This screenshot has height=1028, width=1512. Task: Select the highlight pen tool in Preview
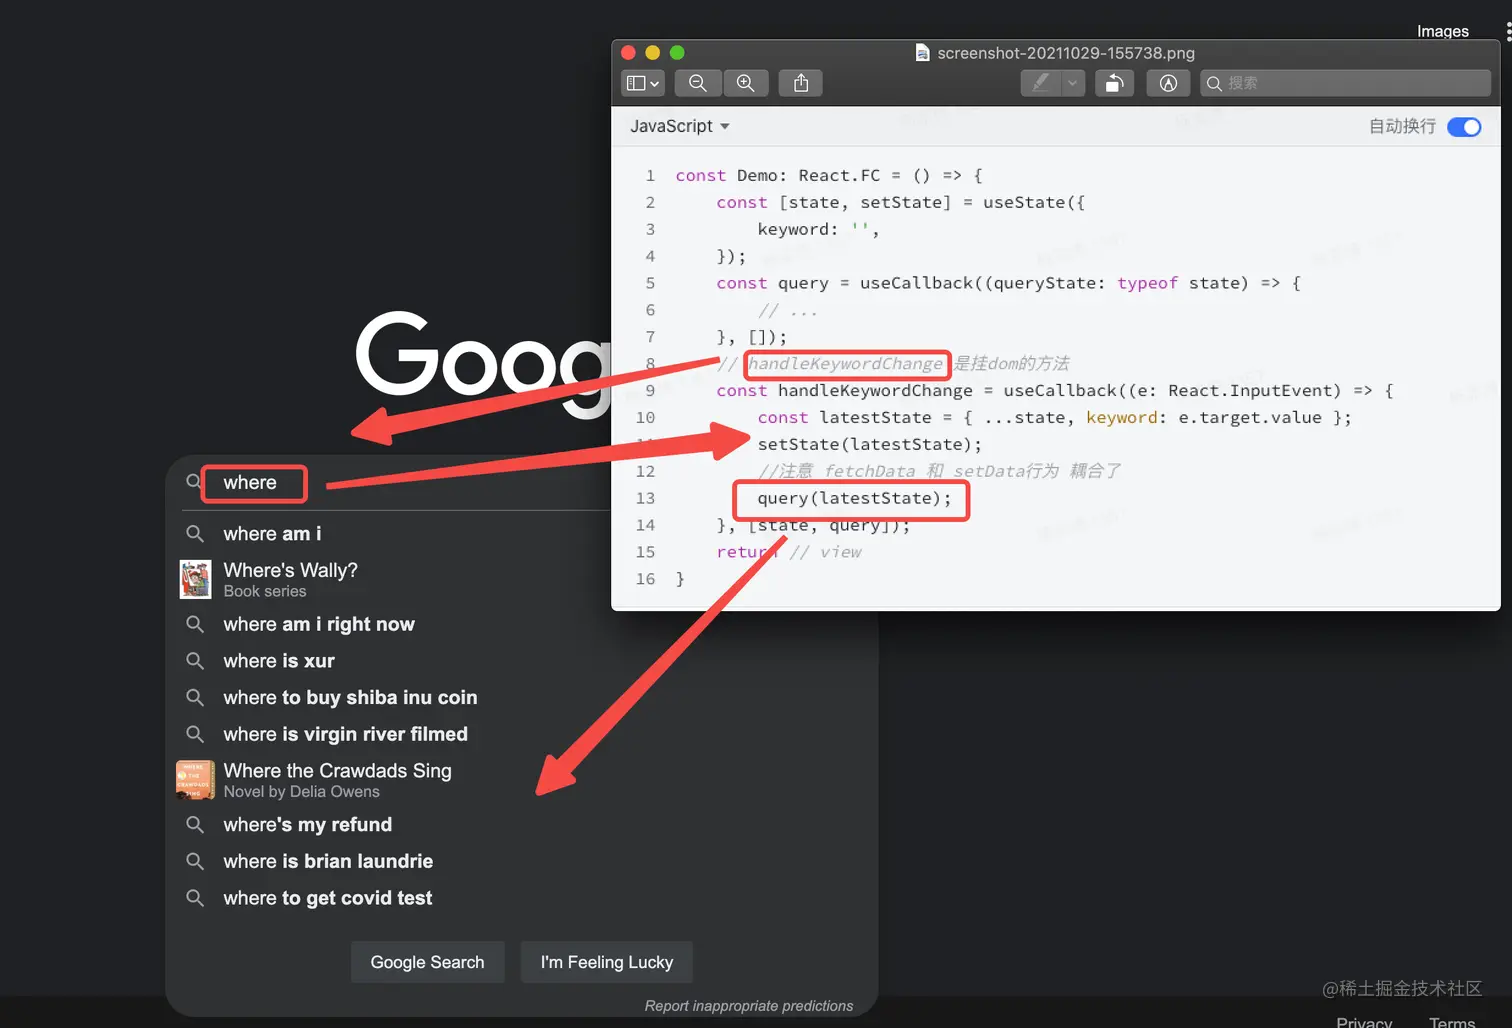(1040, 83)
